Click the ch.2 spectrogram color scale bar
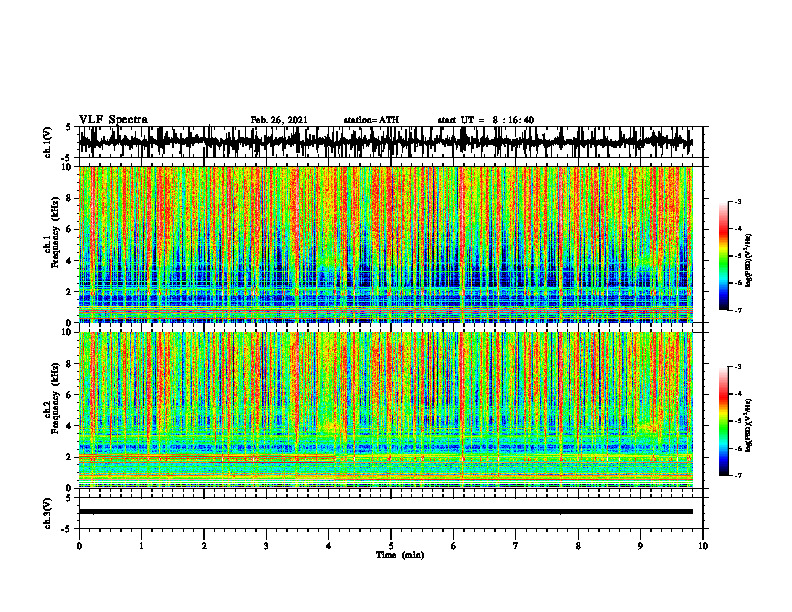 [x=724, y=421]
